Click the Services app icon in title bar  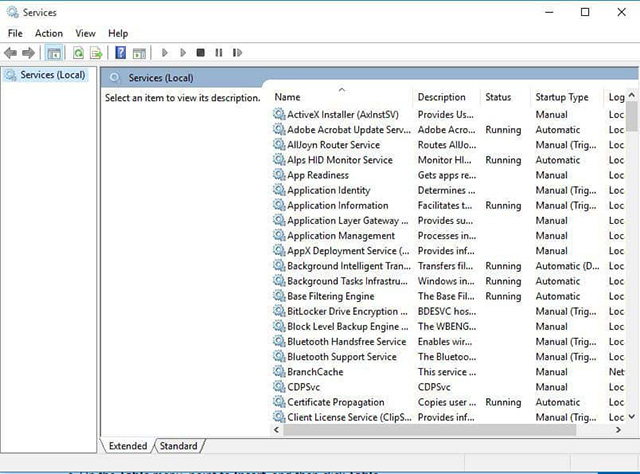(12, 12)
